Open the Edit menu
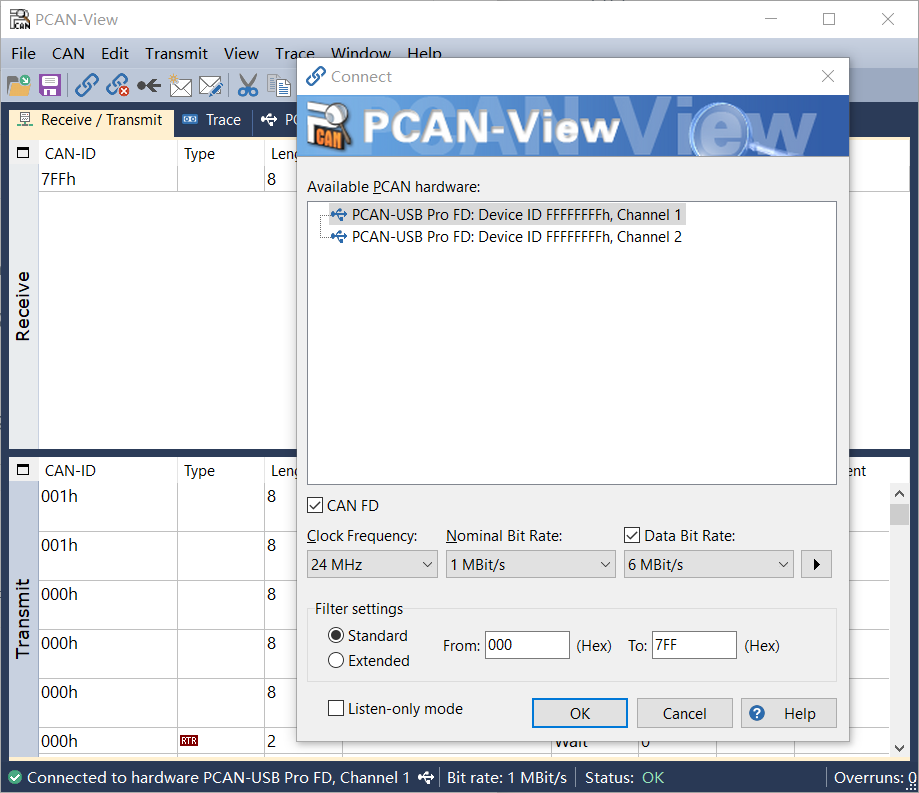The image size is (919, 793). (114, 53)
